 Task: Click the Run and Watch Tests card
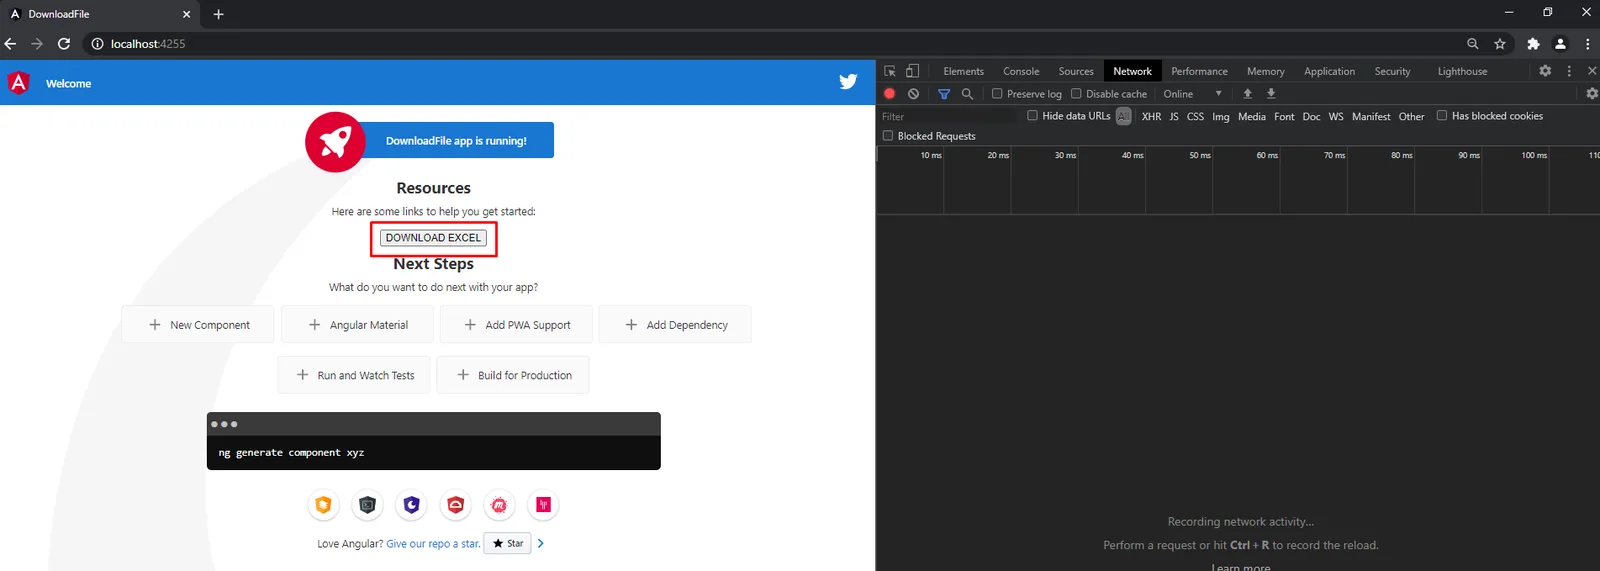pos(354,375)
